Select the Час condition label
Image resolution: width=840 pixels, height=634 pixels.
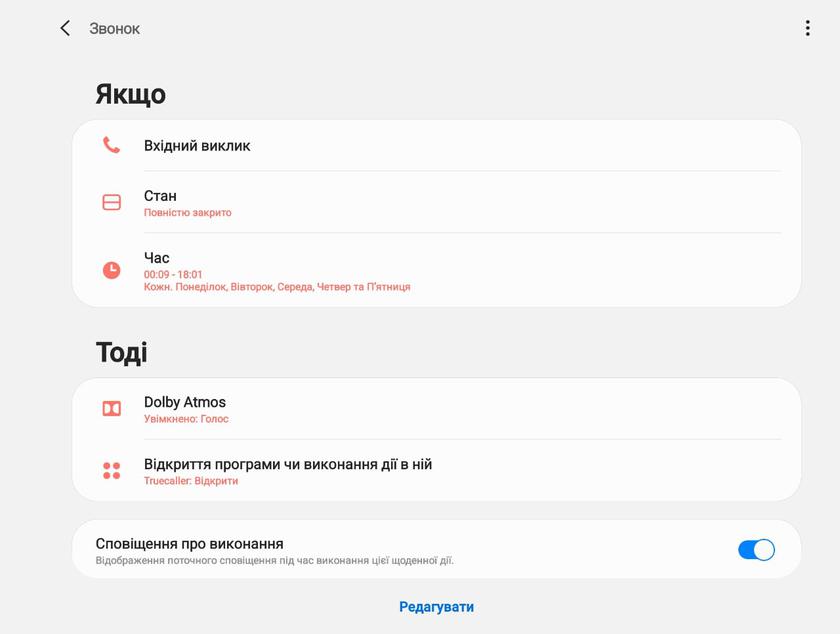pyautogui.click(x=157, y=258)
